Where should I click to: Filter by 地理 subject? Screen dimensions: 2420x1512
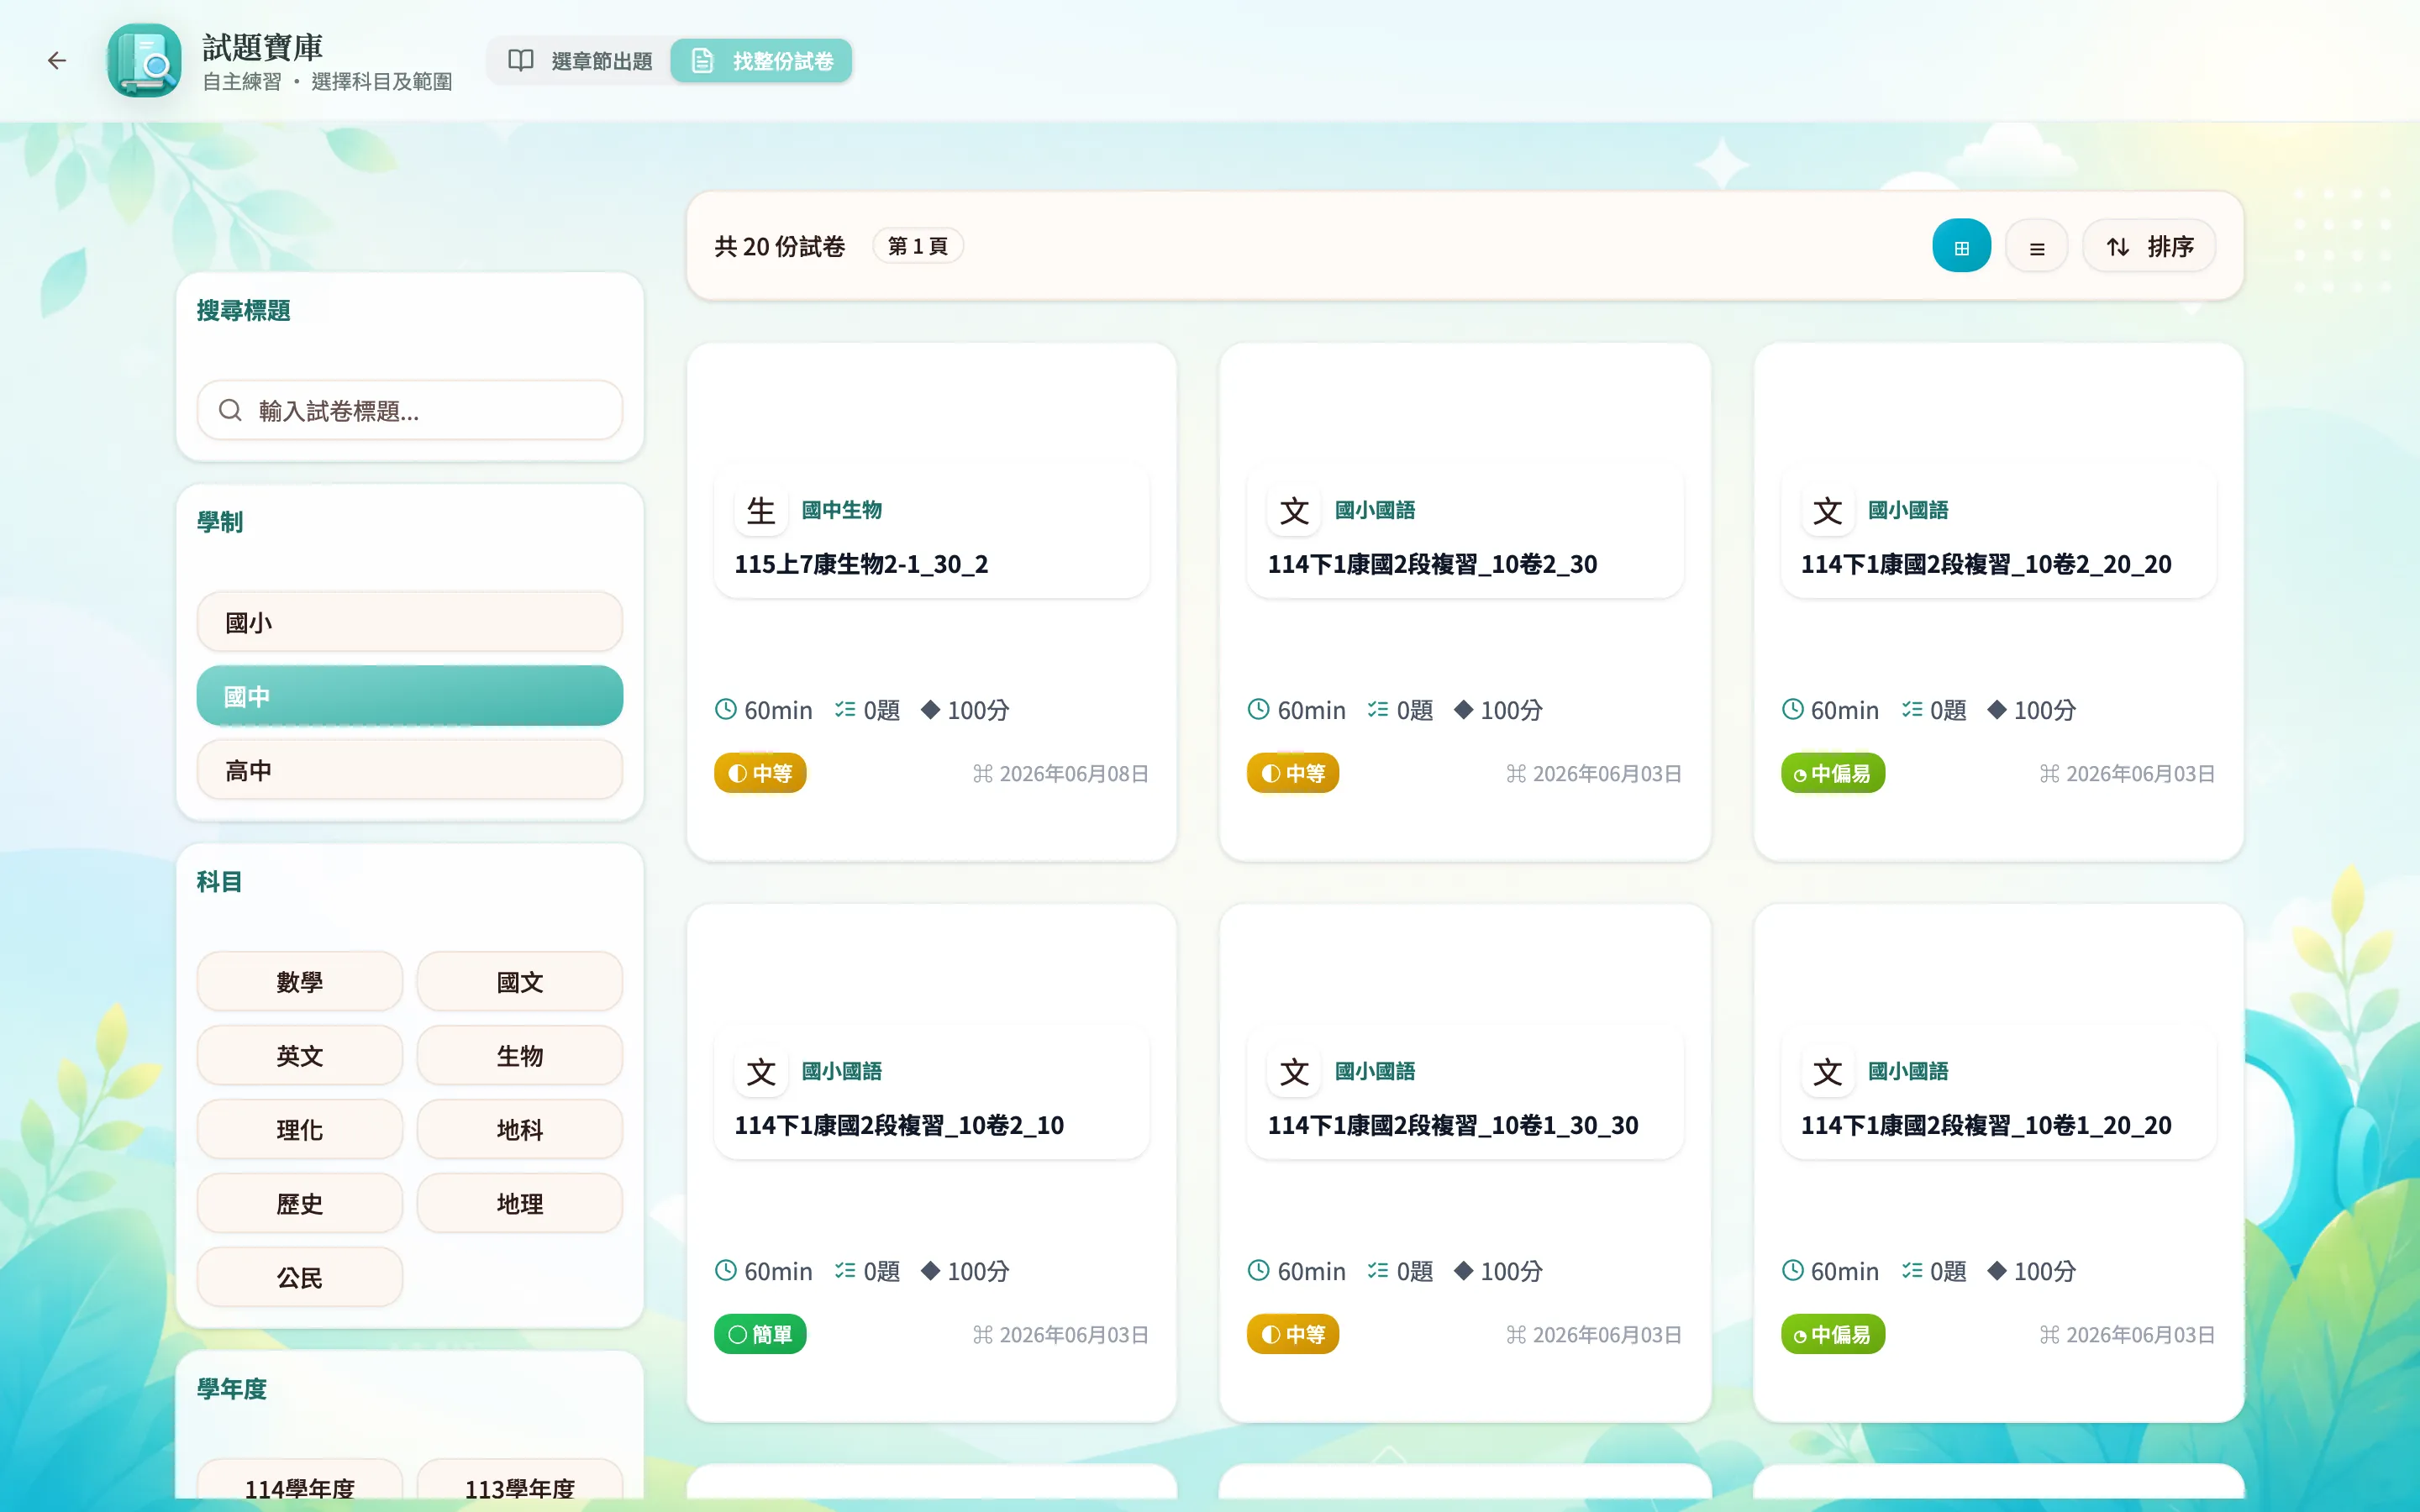point(520,1204)
